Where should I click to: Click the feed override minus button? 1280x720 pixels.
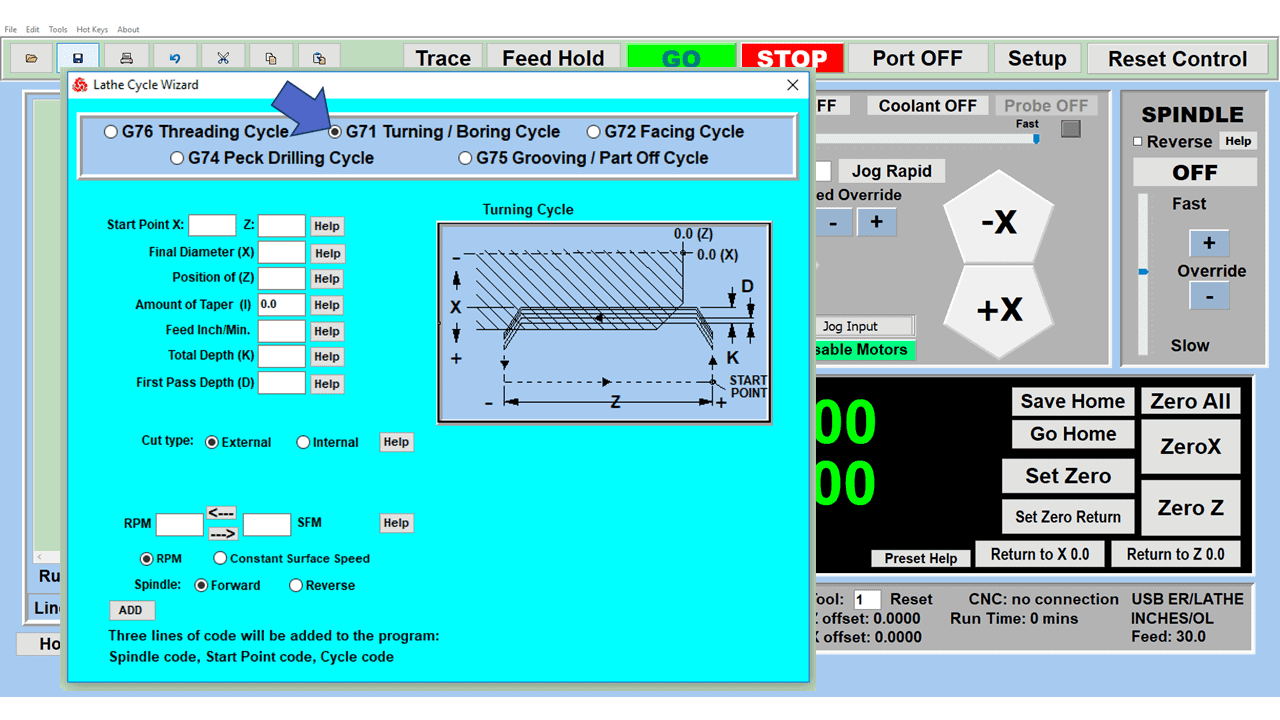833,221
